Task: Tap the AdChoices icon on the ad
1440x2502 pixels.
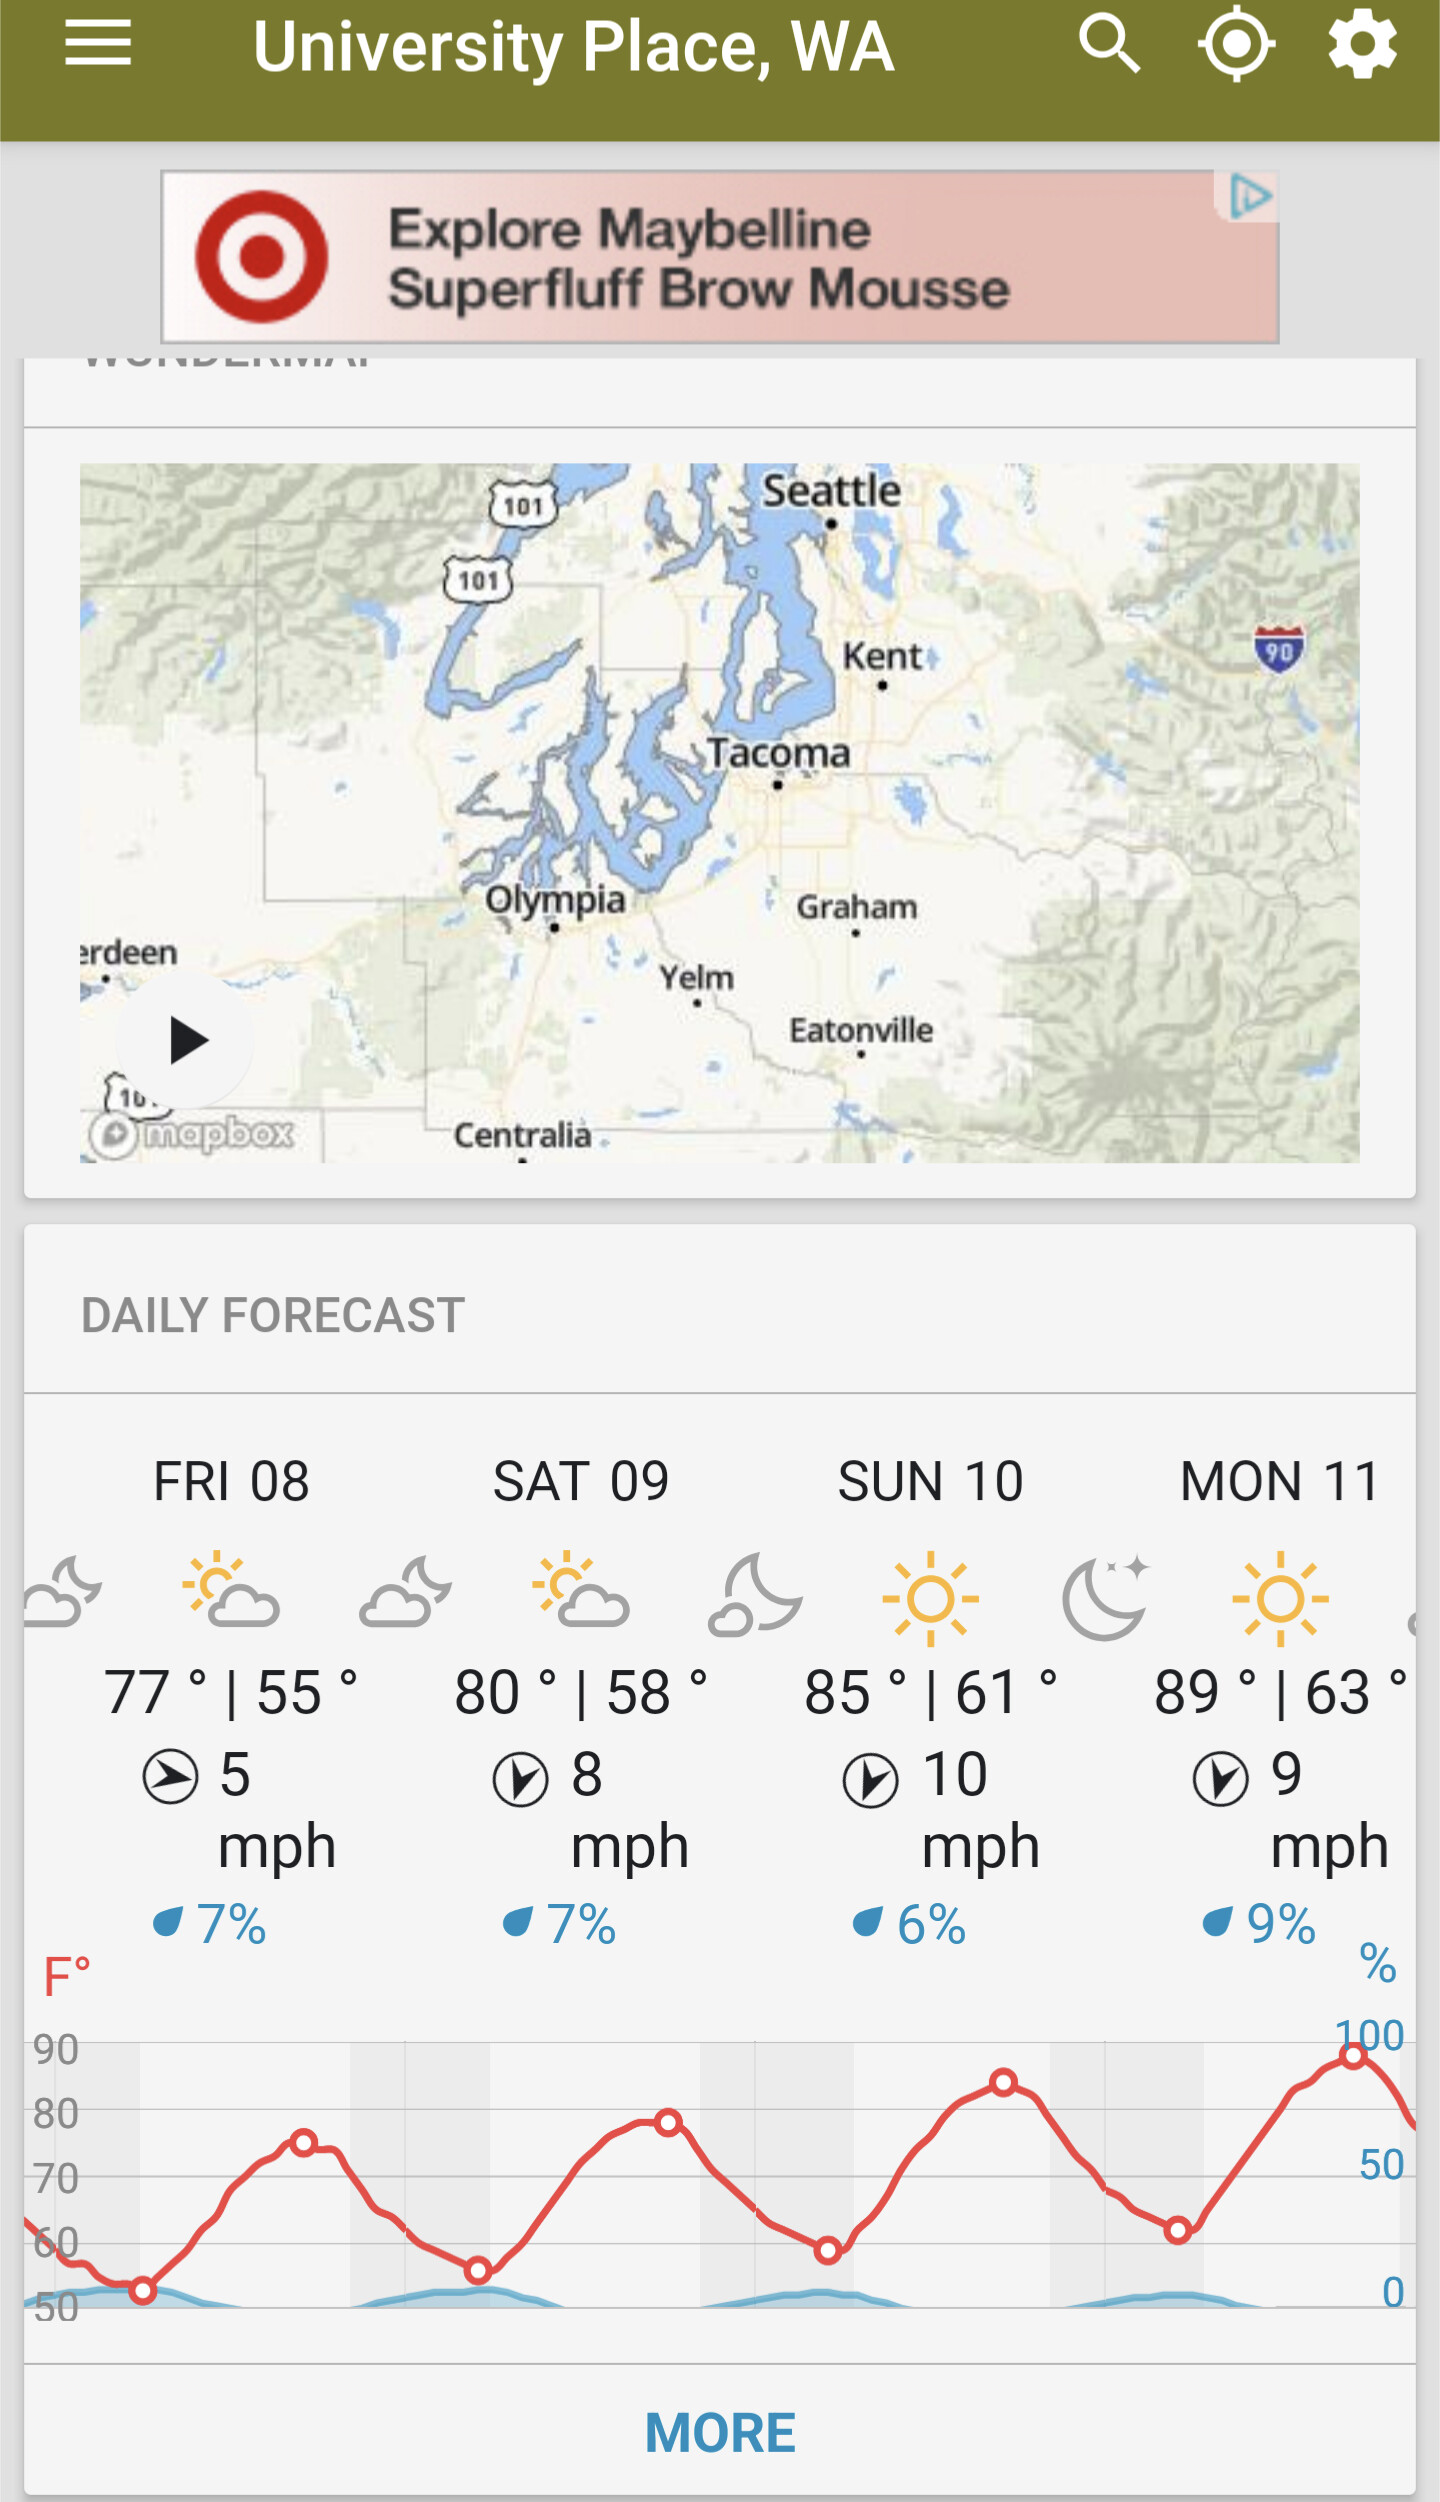Action: [1249, 197]
